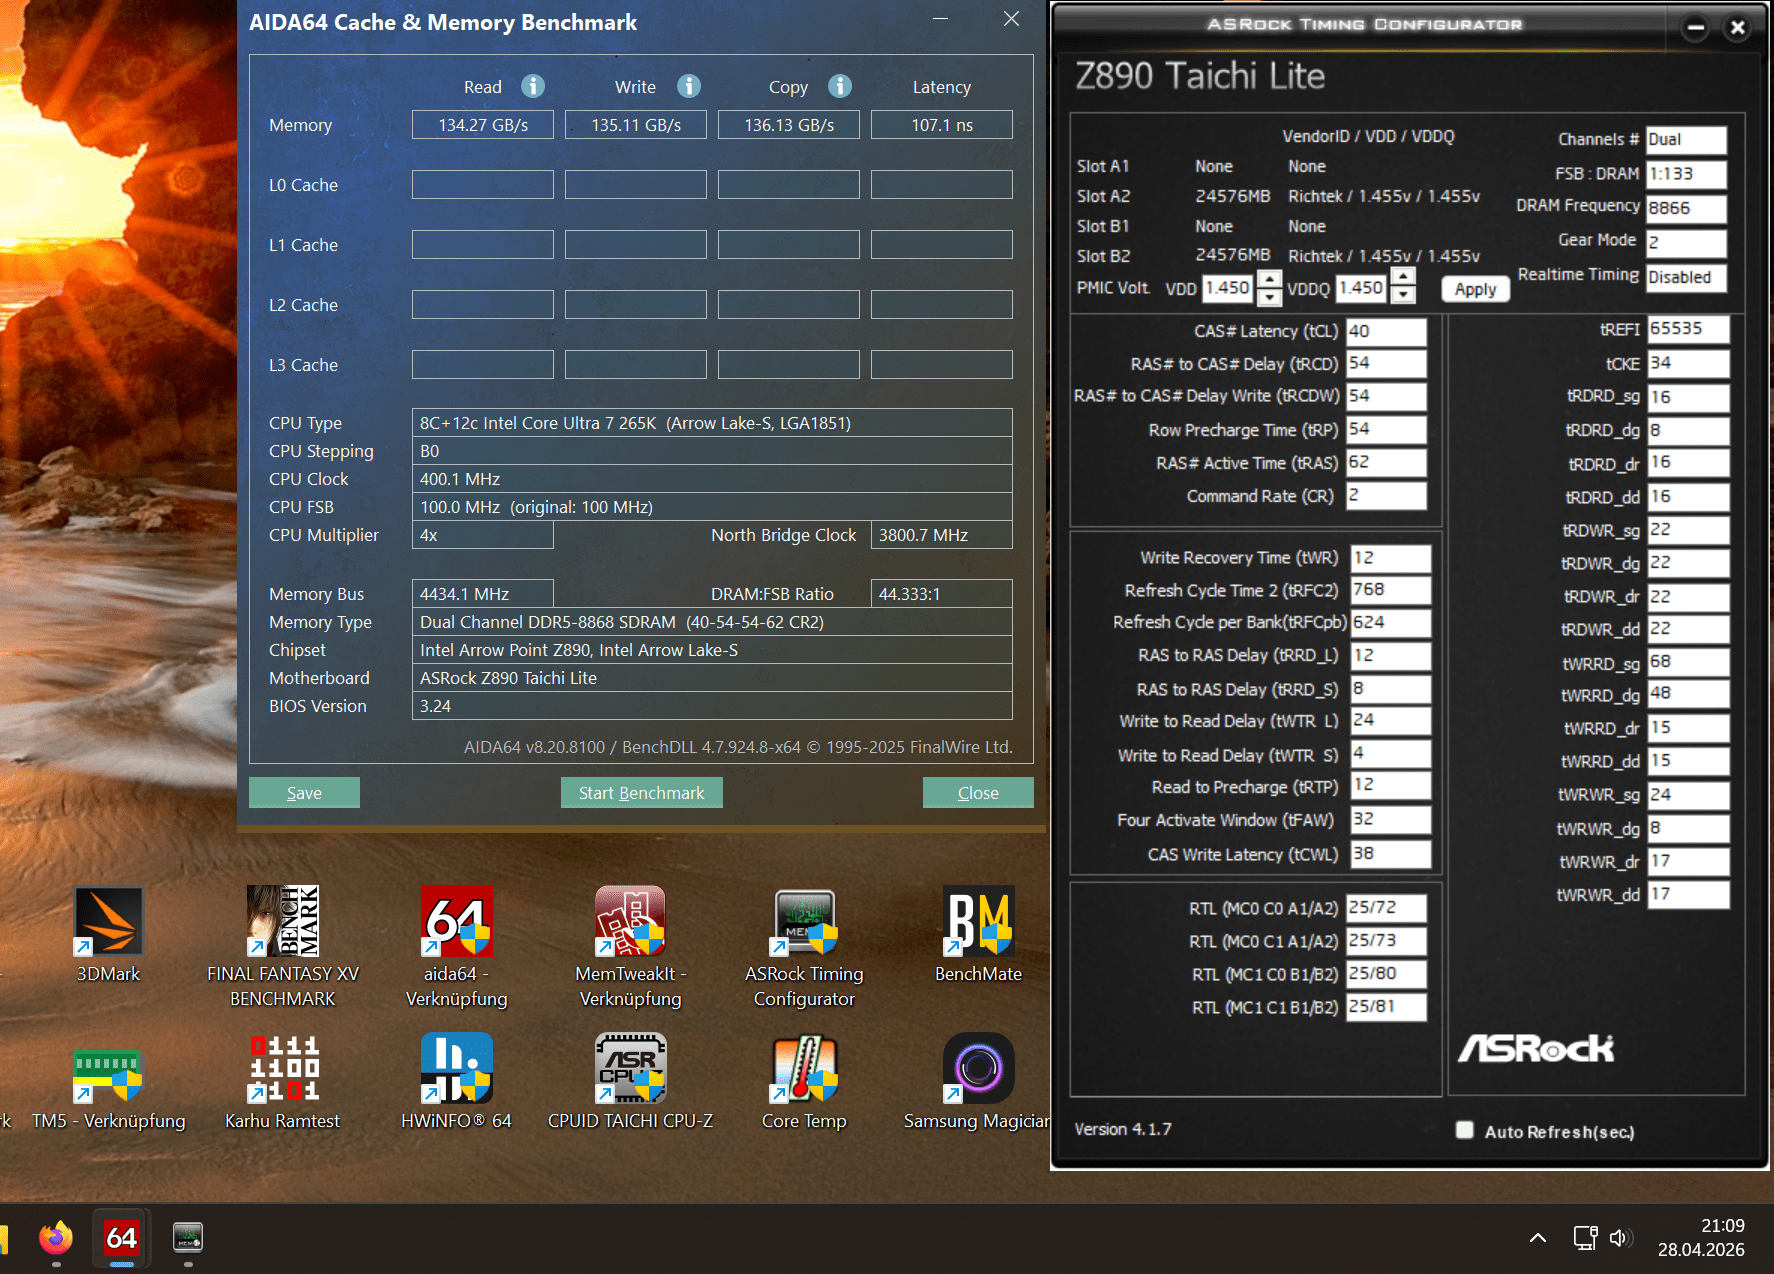Minimize the ASRock Timing Configurator window
This screenshot has width=1774, height=1274.
[x=1695, y=28]
